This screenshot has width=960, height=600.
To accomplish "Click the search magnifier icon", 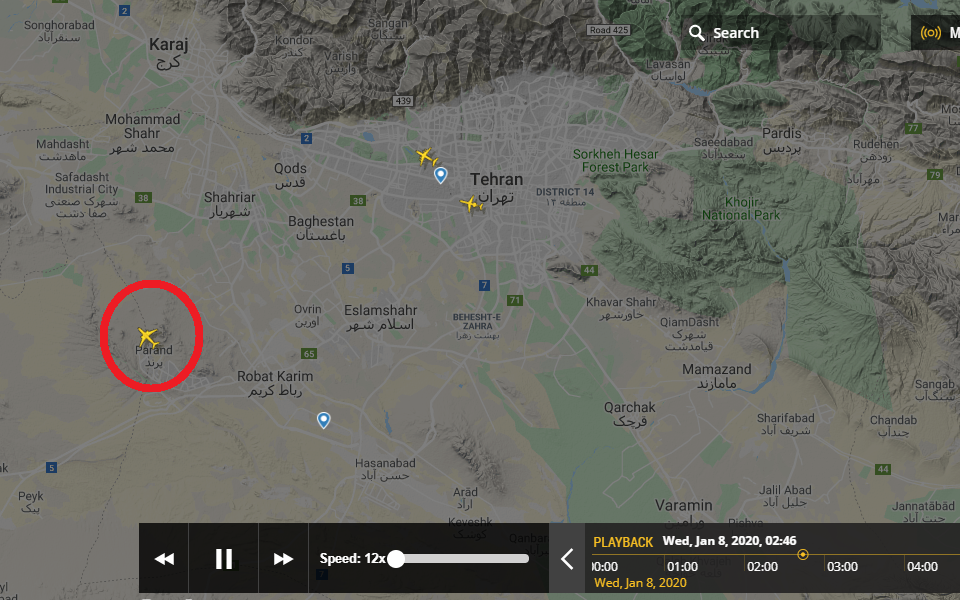I will coord(696,33).
